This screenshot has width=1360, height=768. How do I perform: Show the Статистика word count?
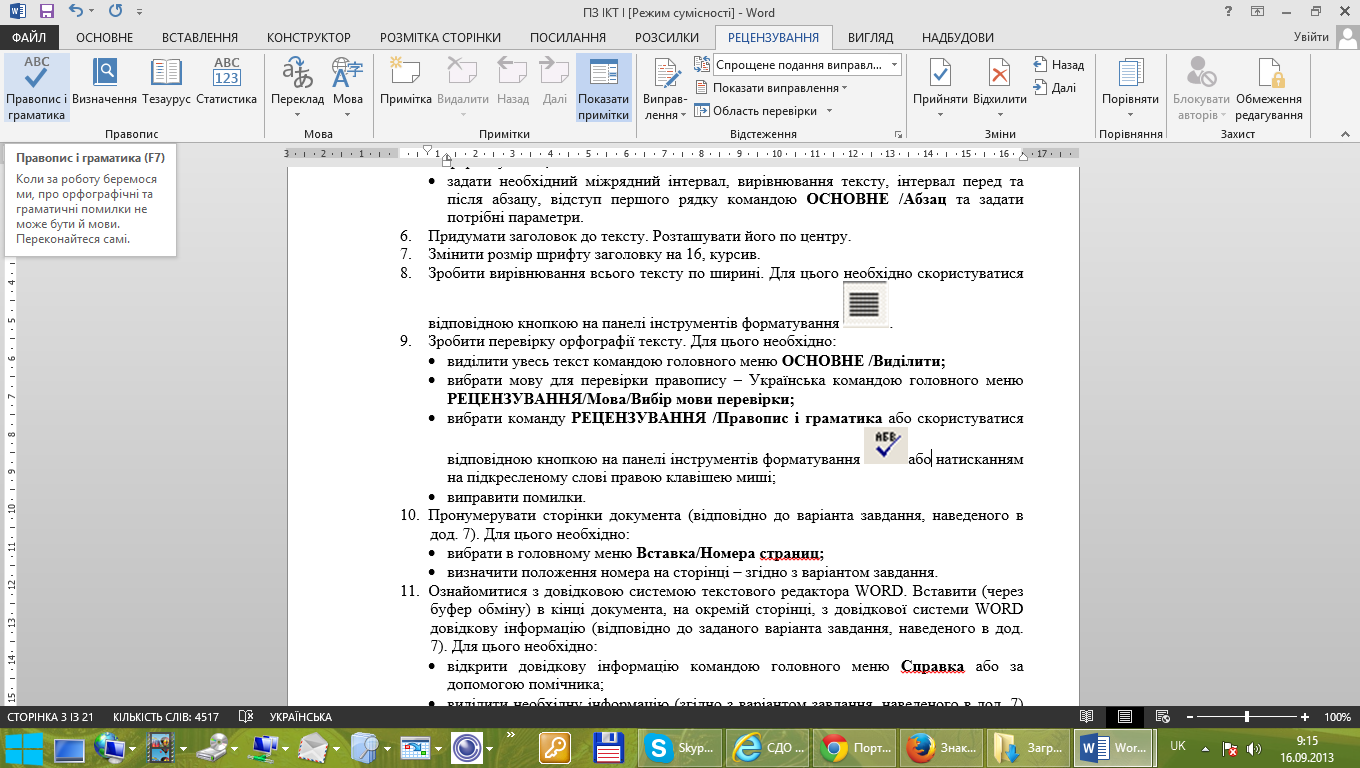pos(226,82)
